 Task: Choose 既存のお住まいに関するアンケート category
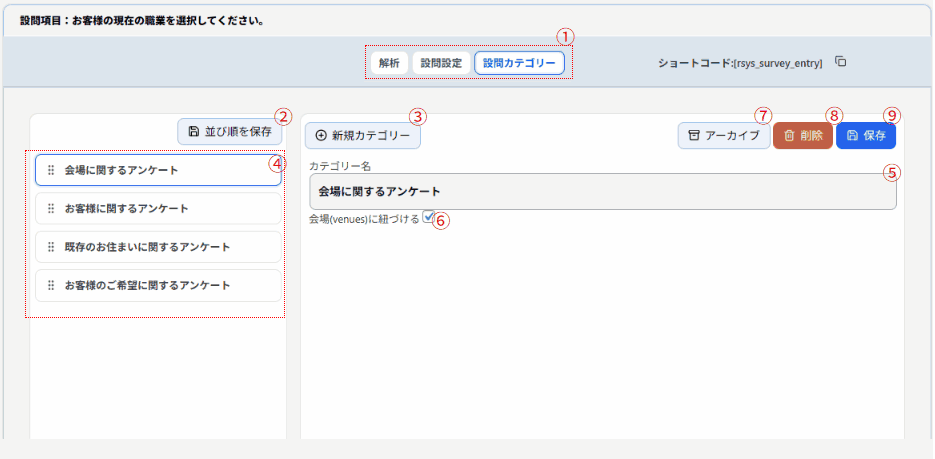pyautogui.click(x=160, y=247)
